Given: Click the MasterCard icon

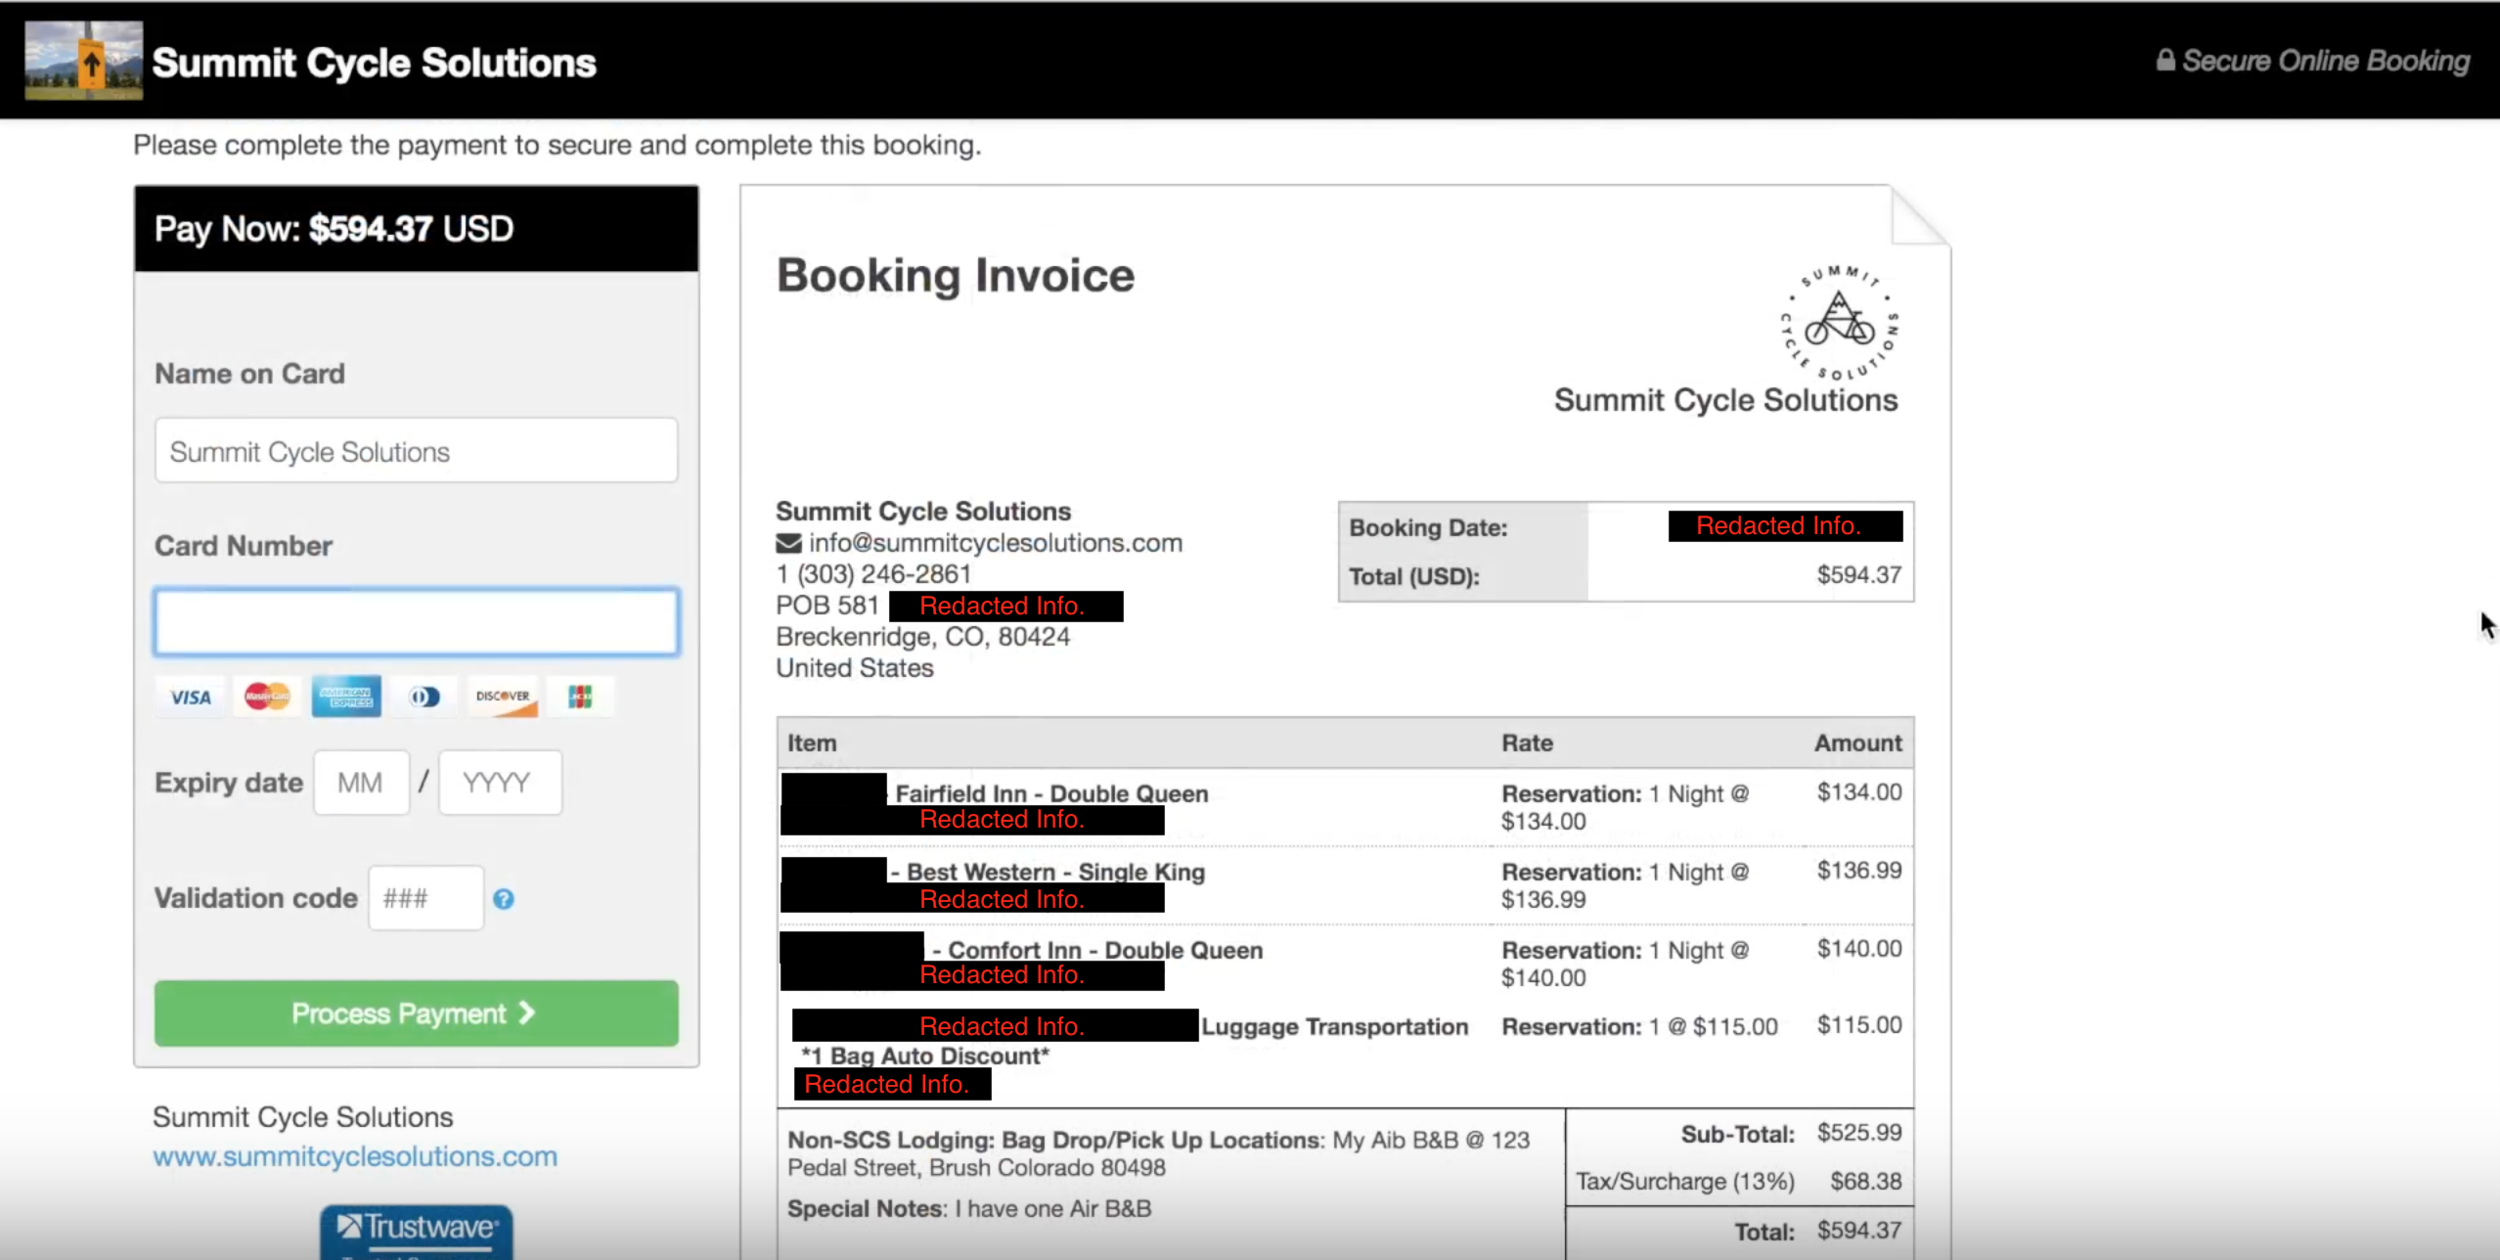Looking at the screenshot, I should click(267, 696).
